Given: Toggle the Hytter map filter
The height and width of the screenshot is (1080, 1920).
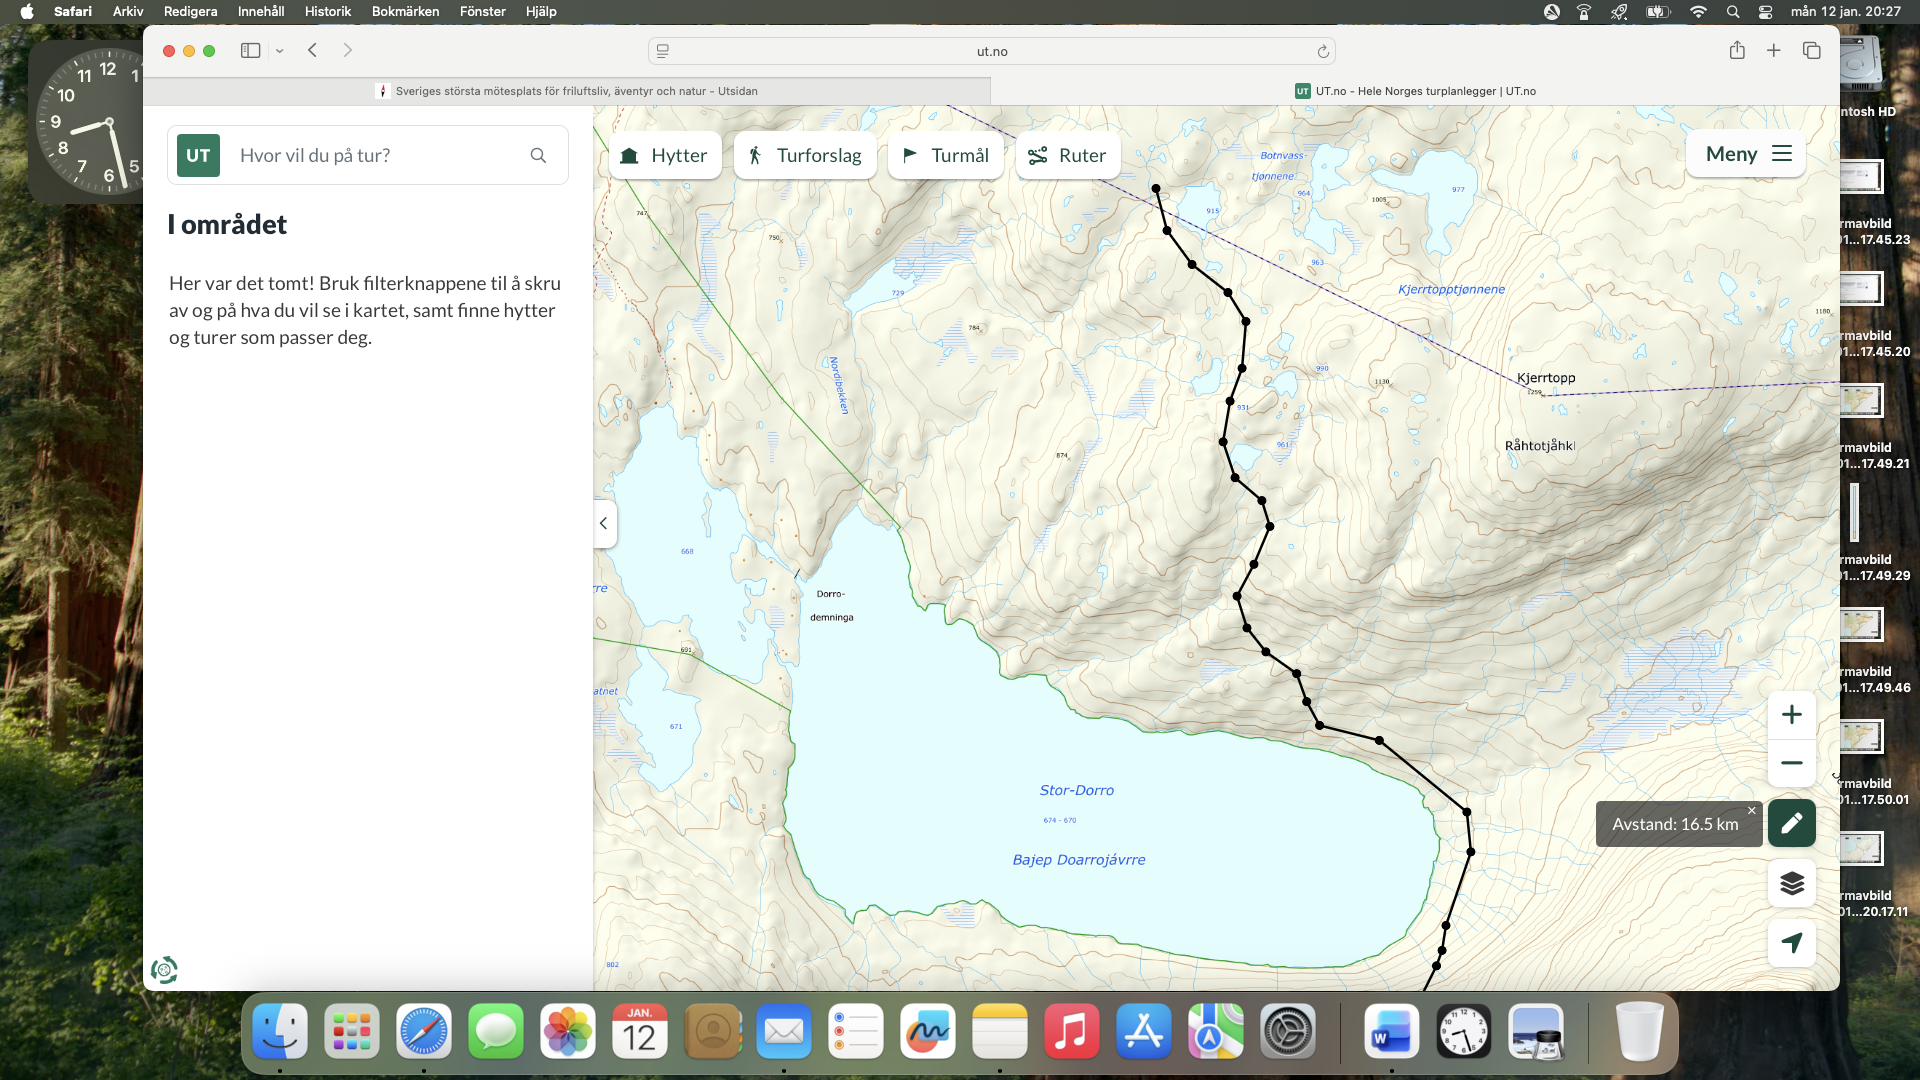Looking at the screenshot, I should point(665,155).
